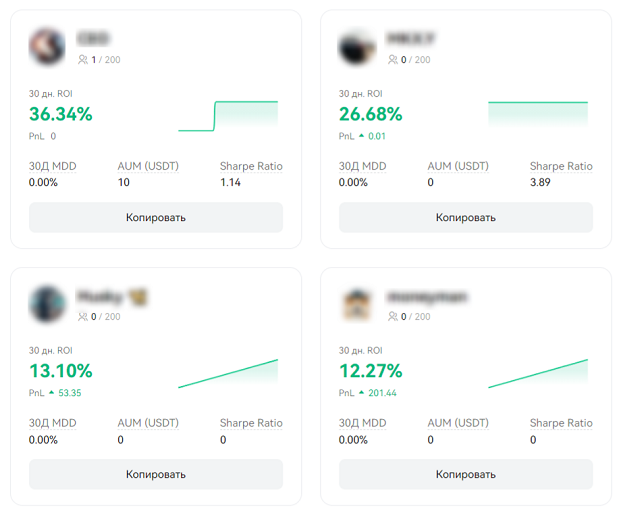Click the avatar of the 12.27% ROI trader
This screenshot has width=623, height=515.
tap(357, 304)
